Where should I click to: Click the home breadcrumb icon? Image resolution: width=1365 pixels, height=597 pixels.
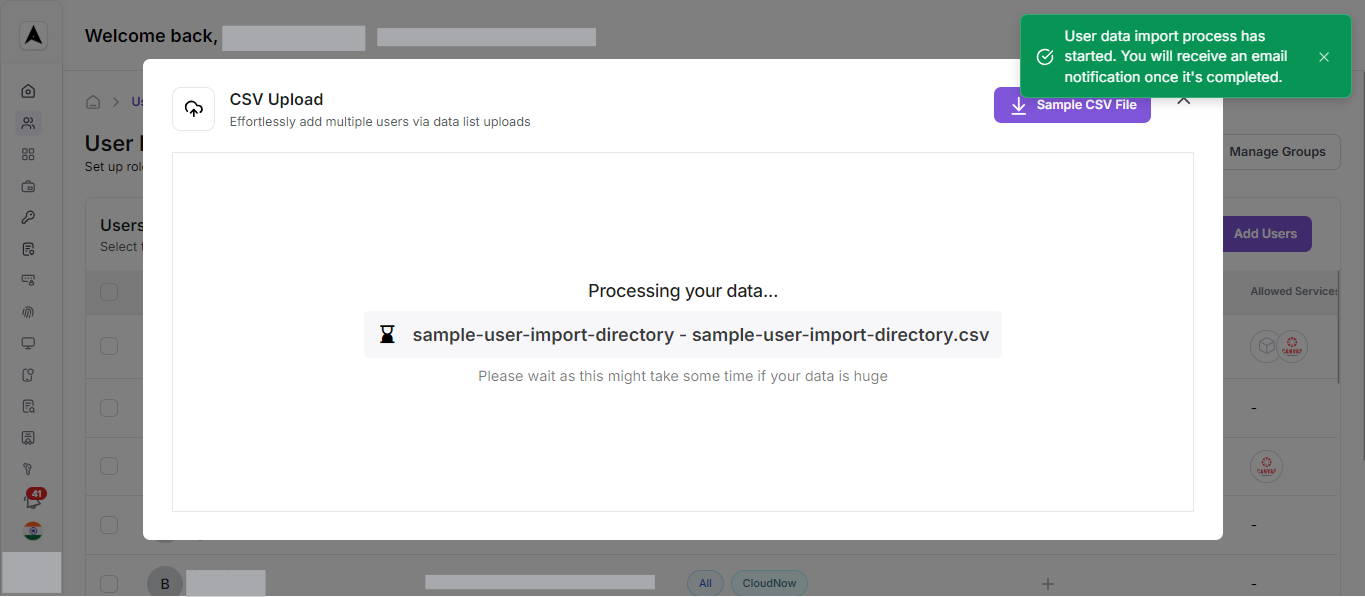(x=93, y=100)
